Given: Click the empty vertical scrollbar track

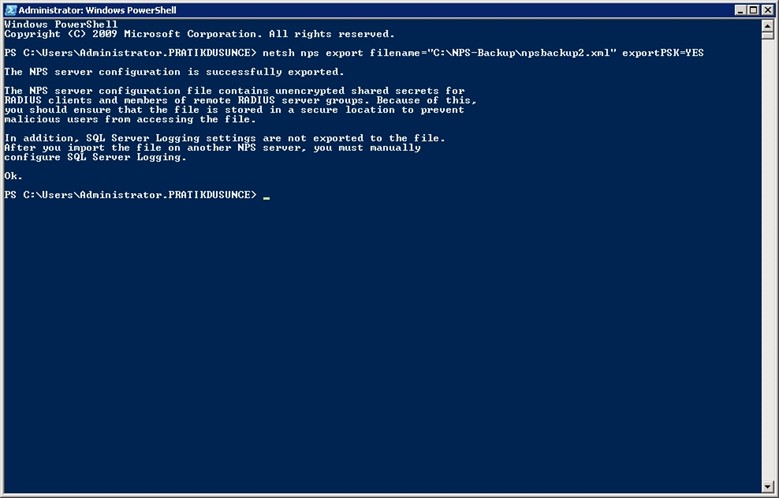Looking at the screenshot, I should (x=768, y=258).
